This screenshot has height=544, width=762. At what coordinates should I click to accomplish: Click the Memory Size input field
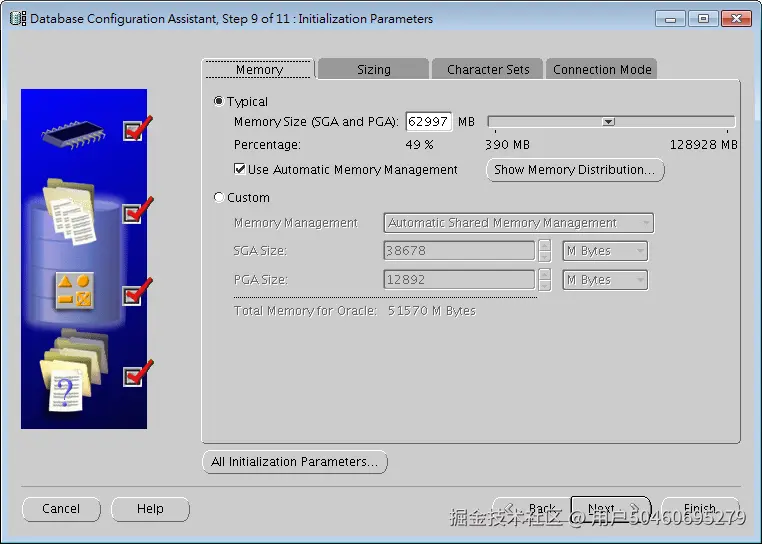[429, 122]
